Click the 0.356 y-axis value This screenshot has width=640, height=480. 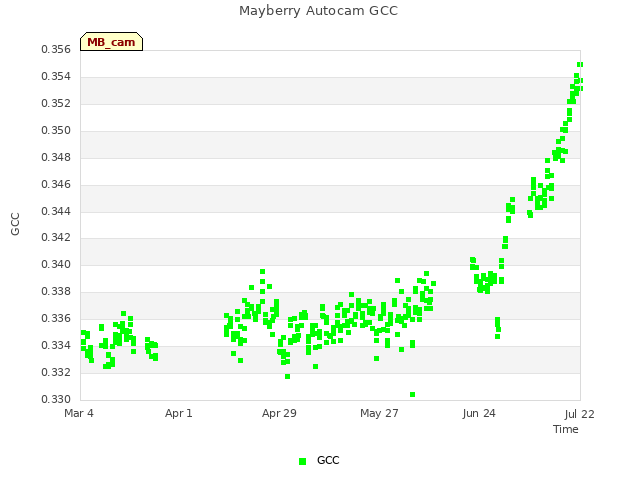pyautogui.click(x=56, y=50)
